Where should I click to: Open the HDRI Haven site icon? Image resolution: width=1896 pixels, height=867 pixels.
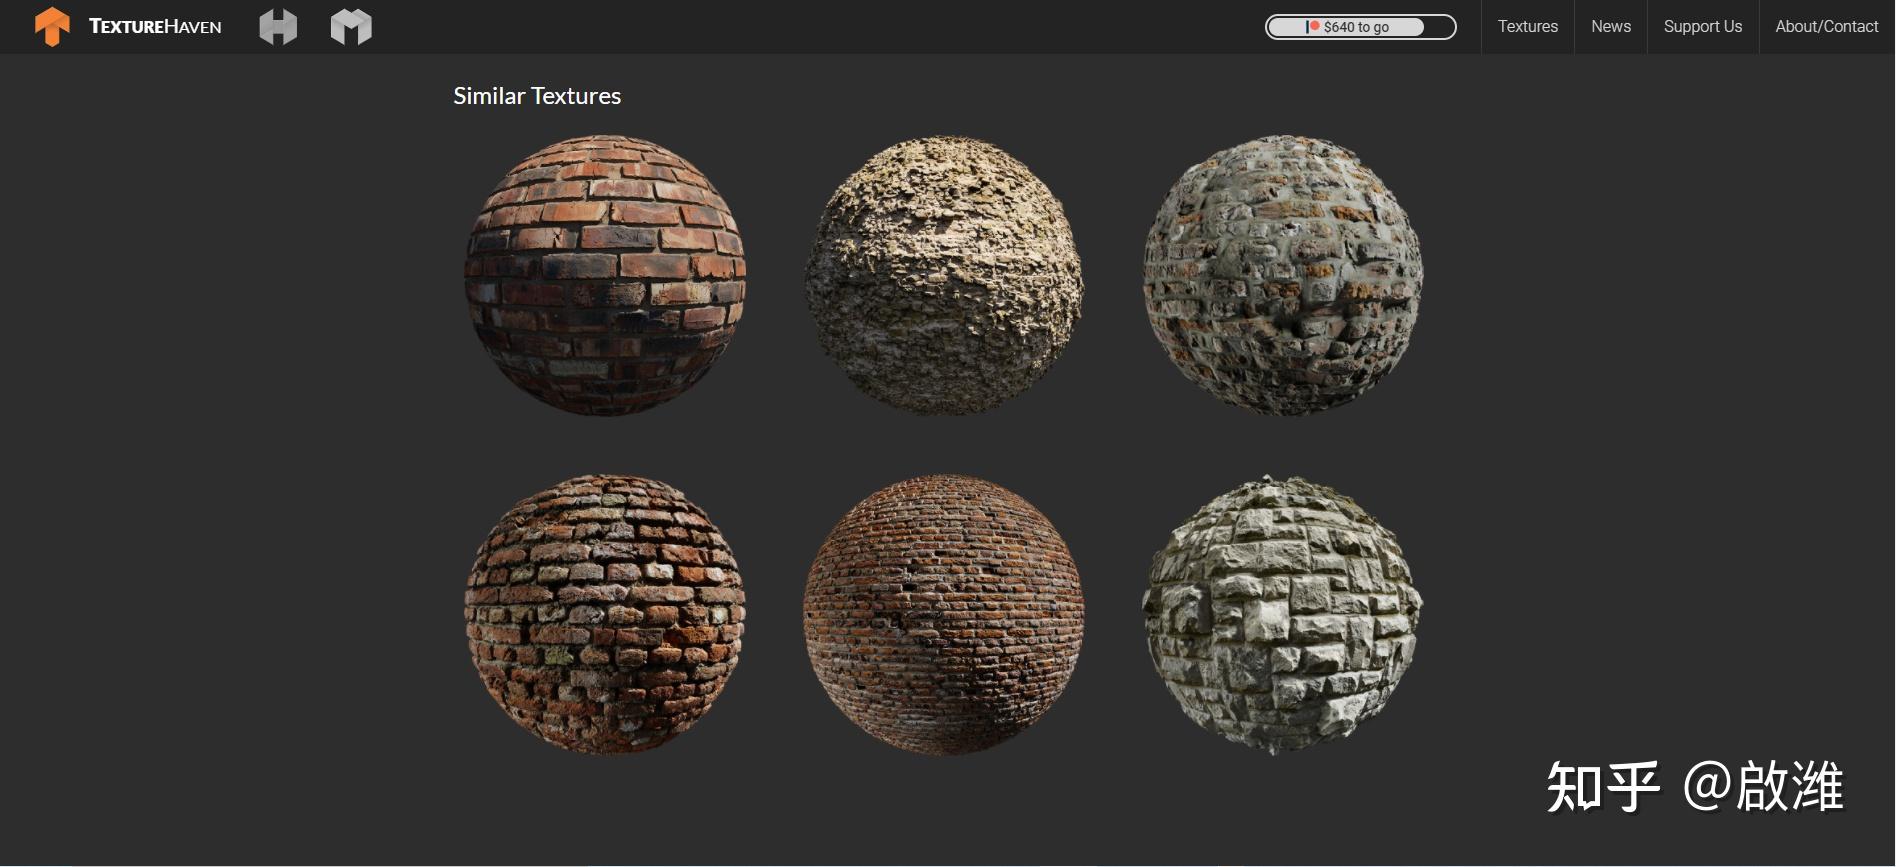(278, 27)
